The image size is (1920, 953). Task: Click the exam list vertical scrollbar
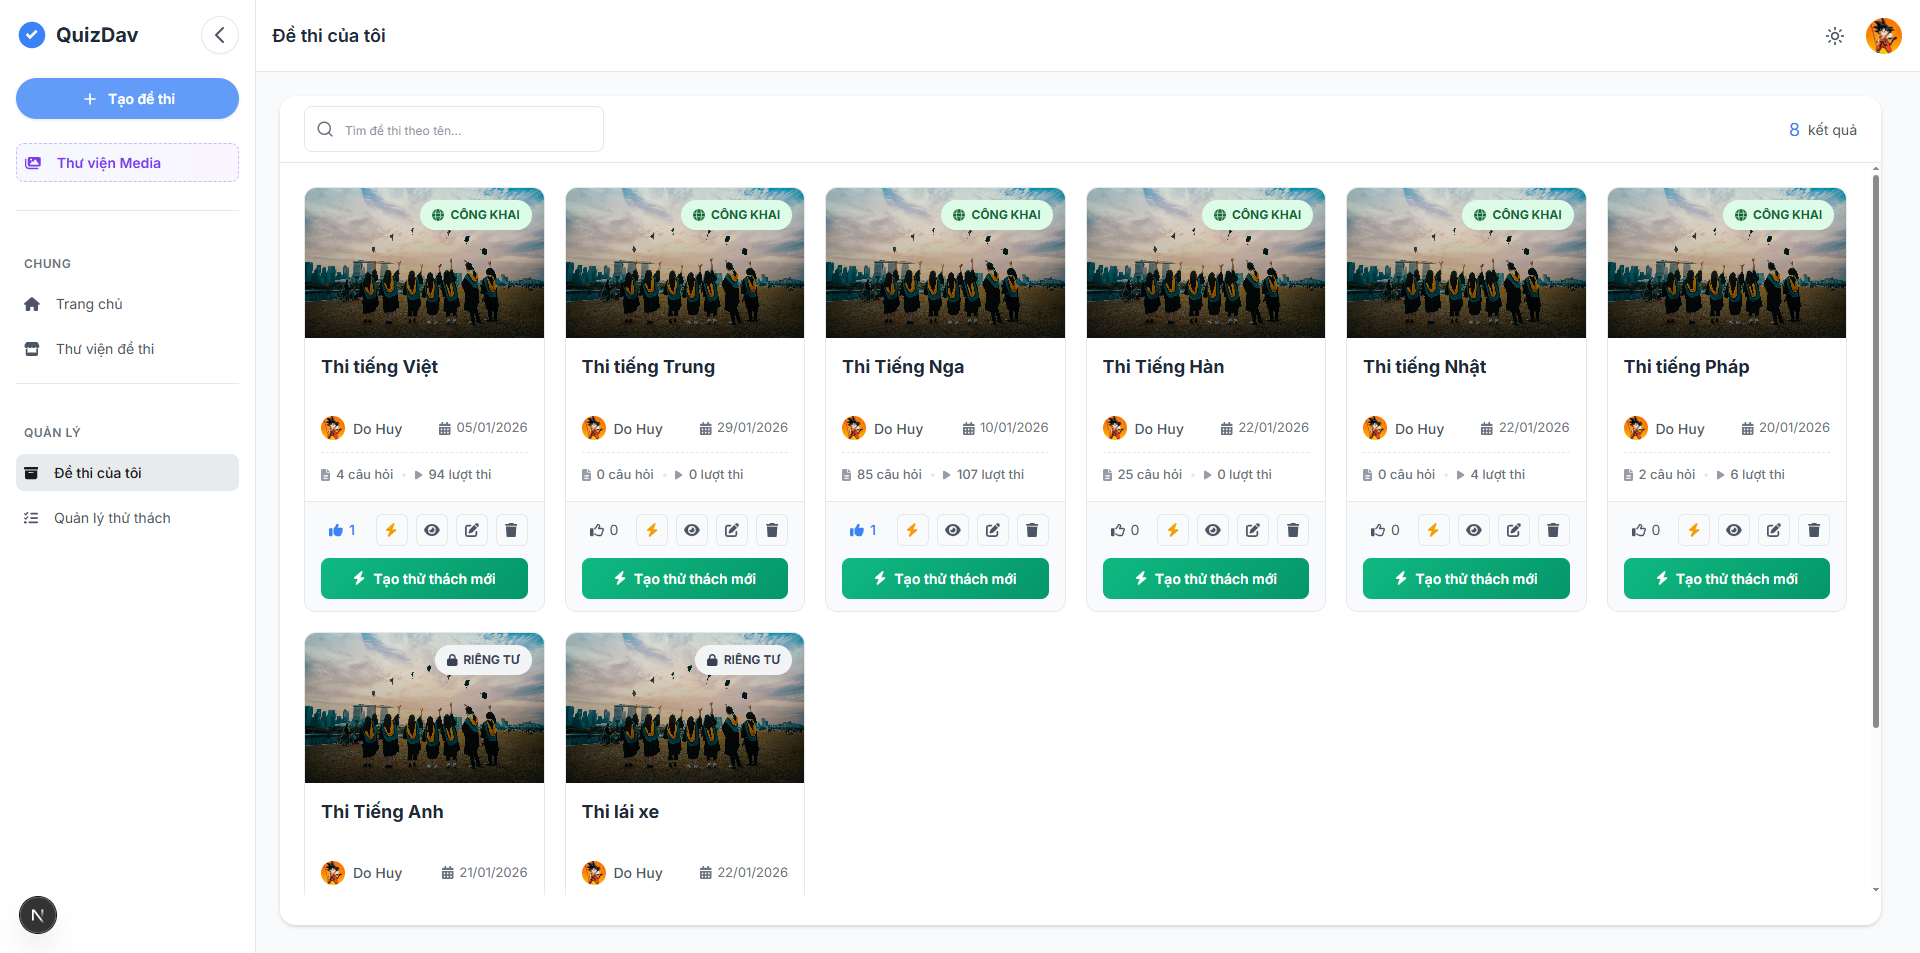click(x=1875, y=450)
